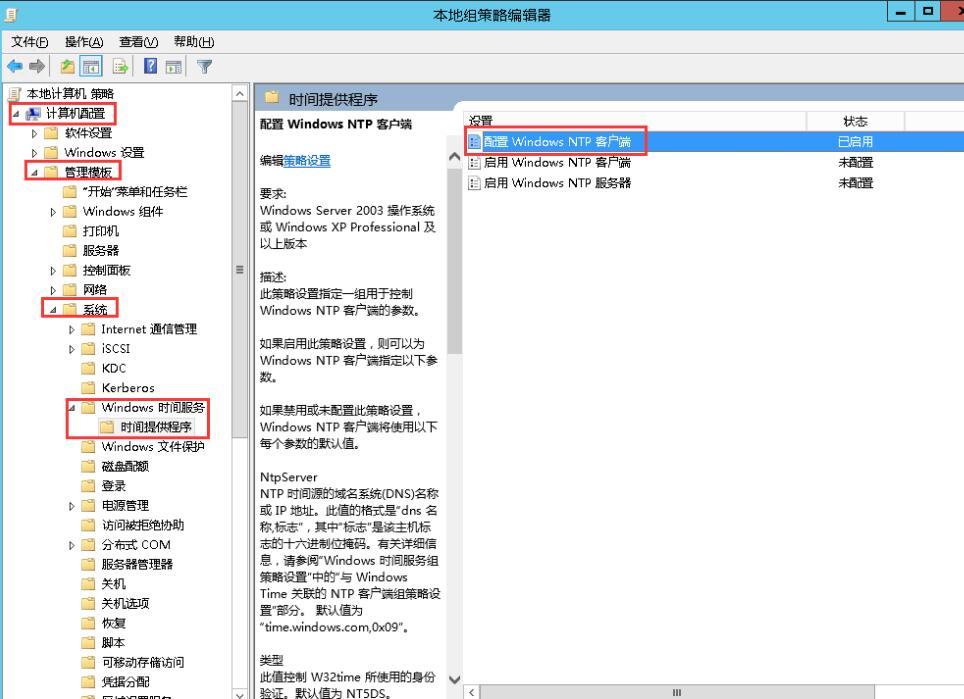Select the 启用 Windows NTP 客户端 policy row
Viewport: 964px width, 699px height.
coord(713,162)
